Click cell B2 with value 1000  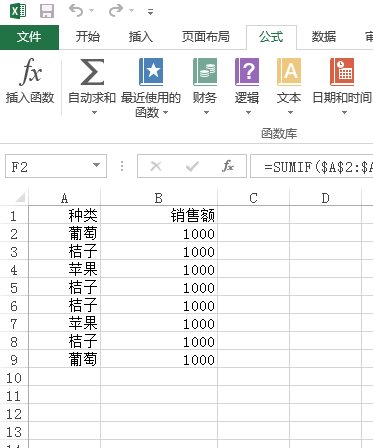(159, 233)
